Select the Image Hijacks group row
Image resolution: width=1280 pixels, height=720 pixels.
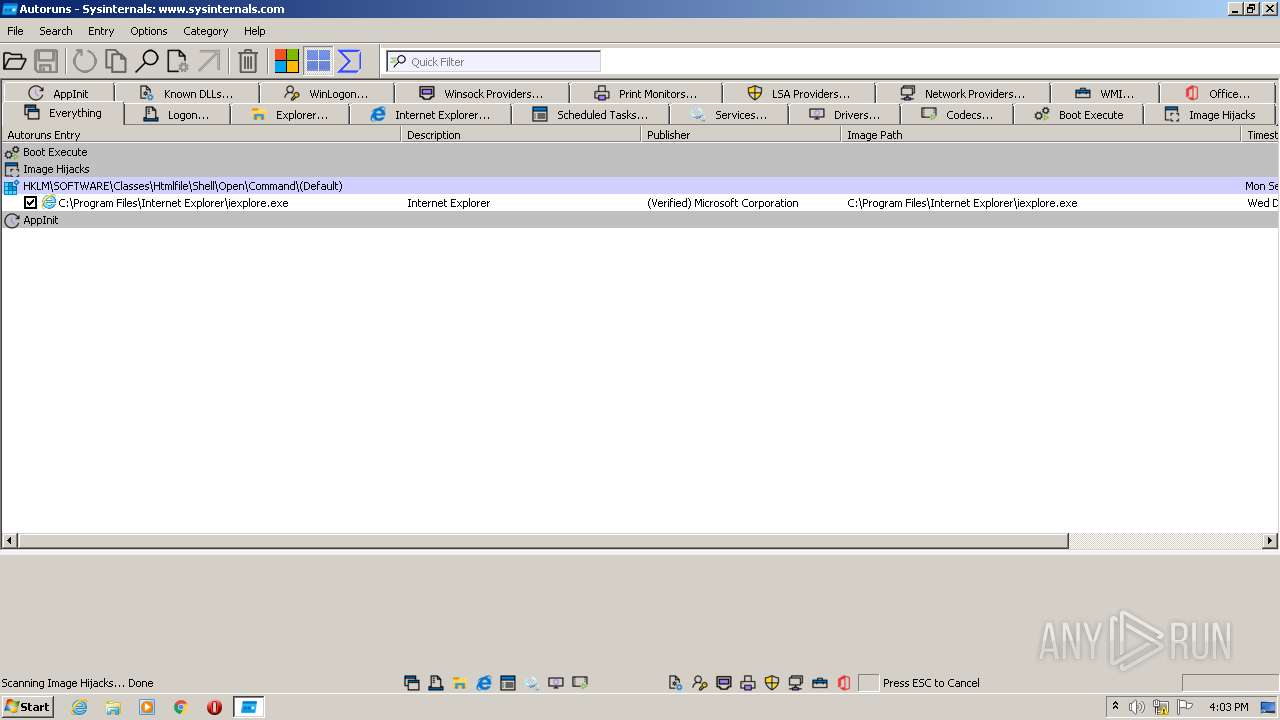coord(640,169)
